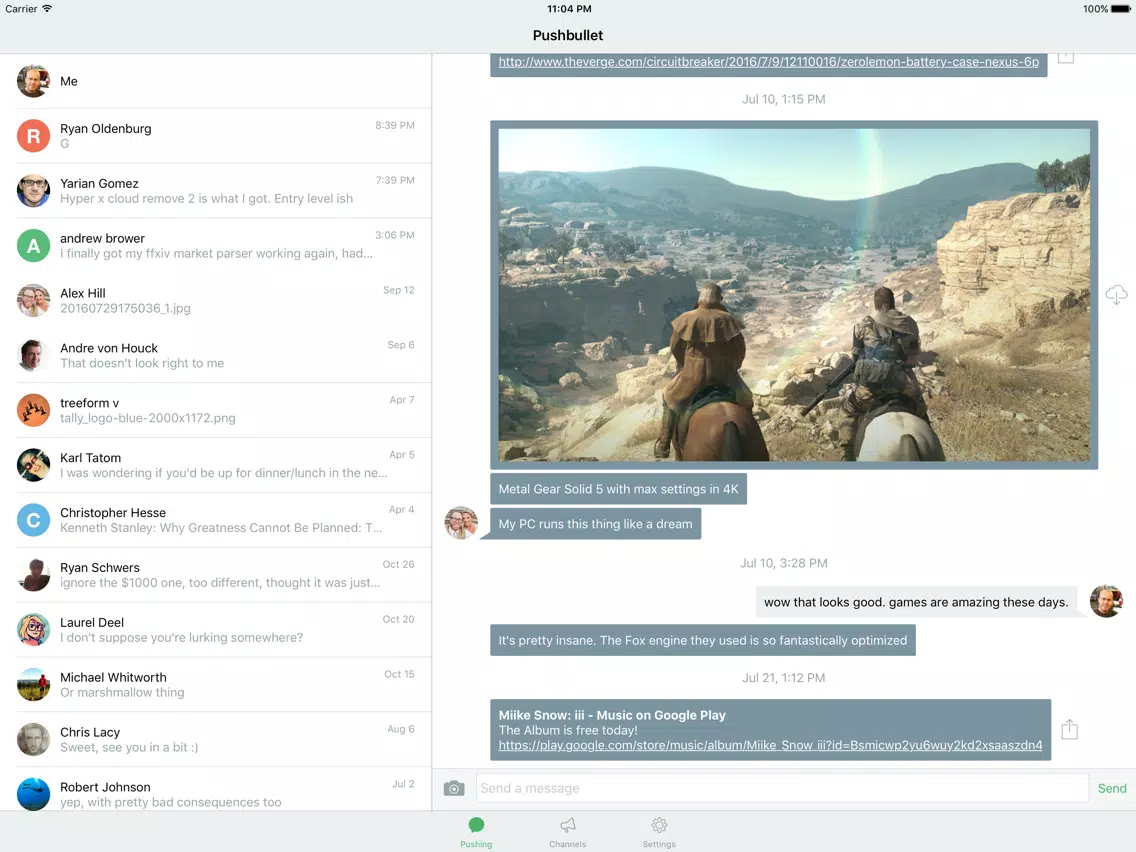Image resolution: width=1136 pixels, height=852 pixels.
Task: Switch to the Channels tab
Action: 567,832
